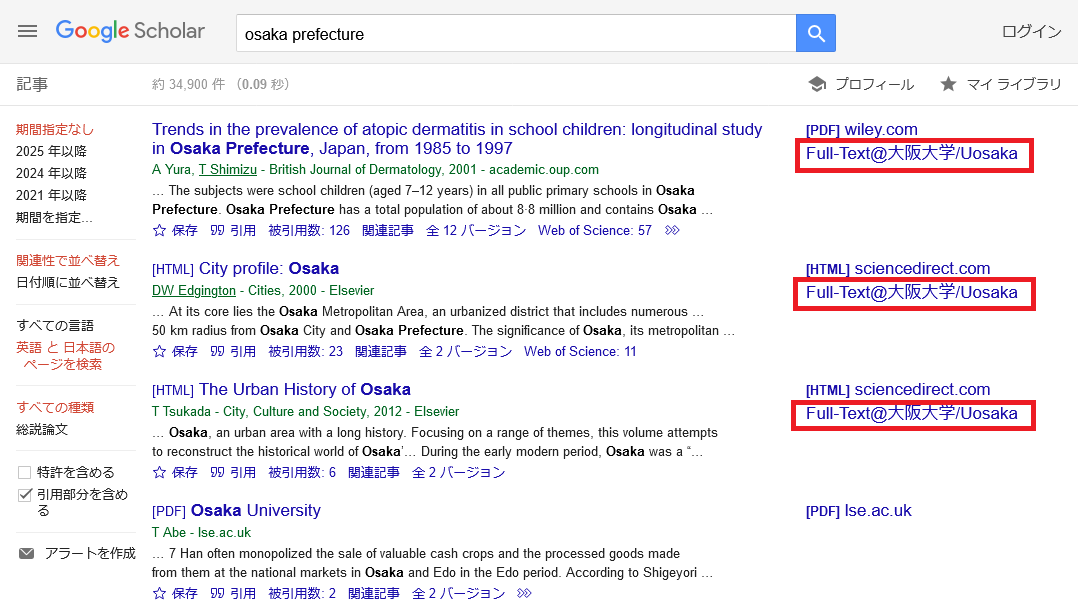Open Trends in atopic dermatitis article title
Screen dimensions: 1078x610
coord(457,139)
